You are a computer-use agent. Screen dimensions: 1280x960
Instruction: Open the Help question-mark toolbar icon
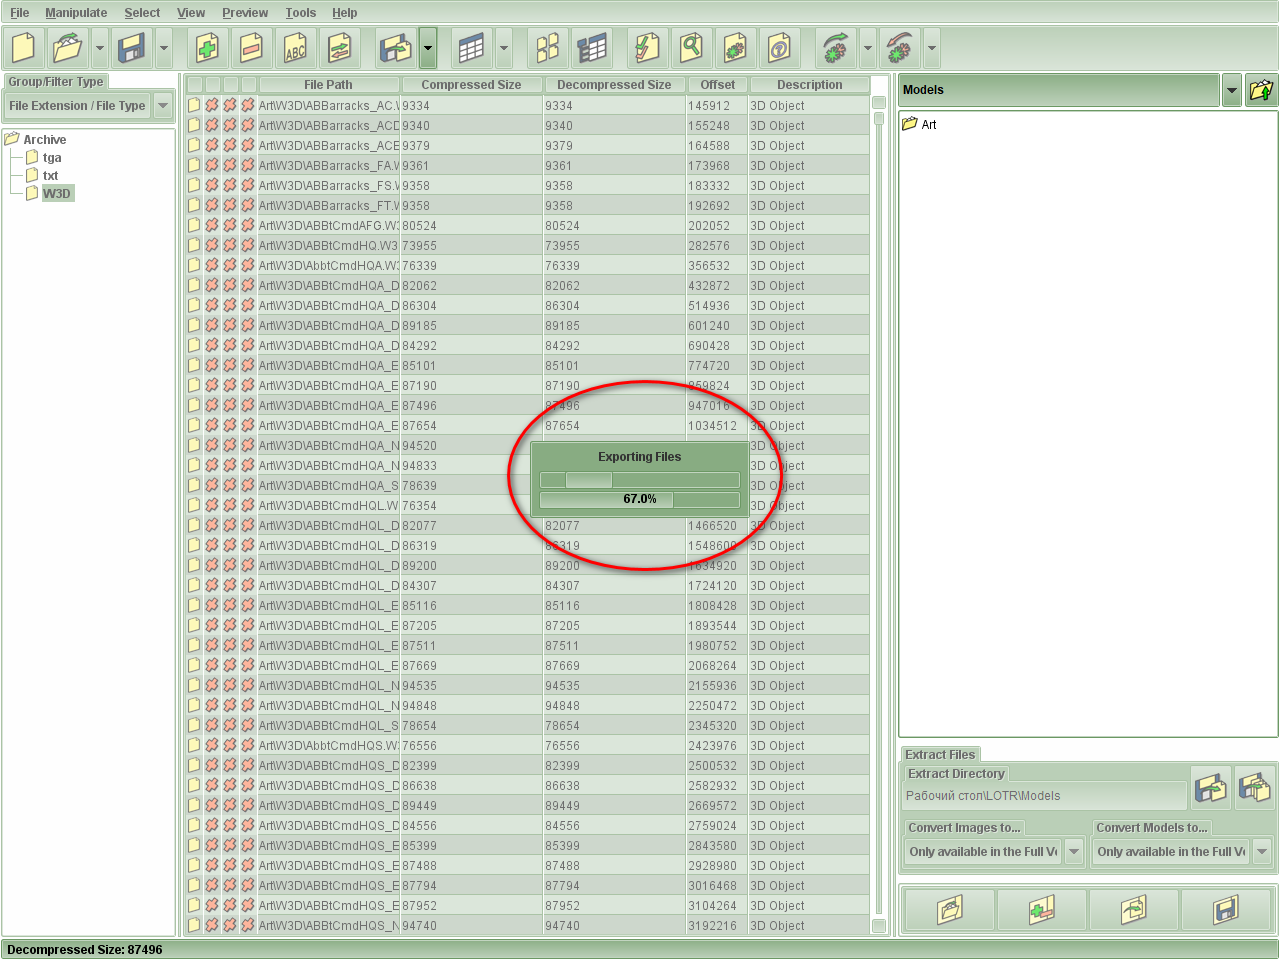780,47
